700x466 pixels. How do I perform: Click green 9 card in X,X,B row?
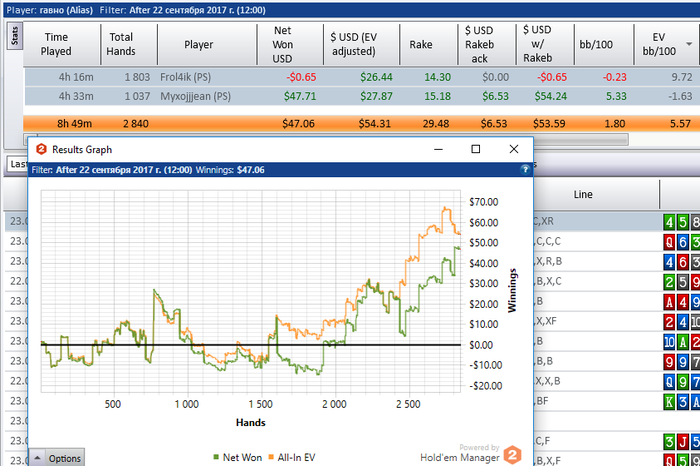(x=683, y=382)
